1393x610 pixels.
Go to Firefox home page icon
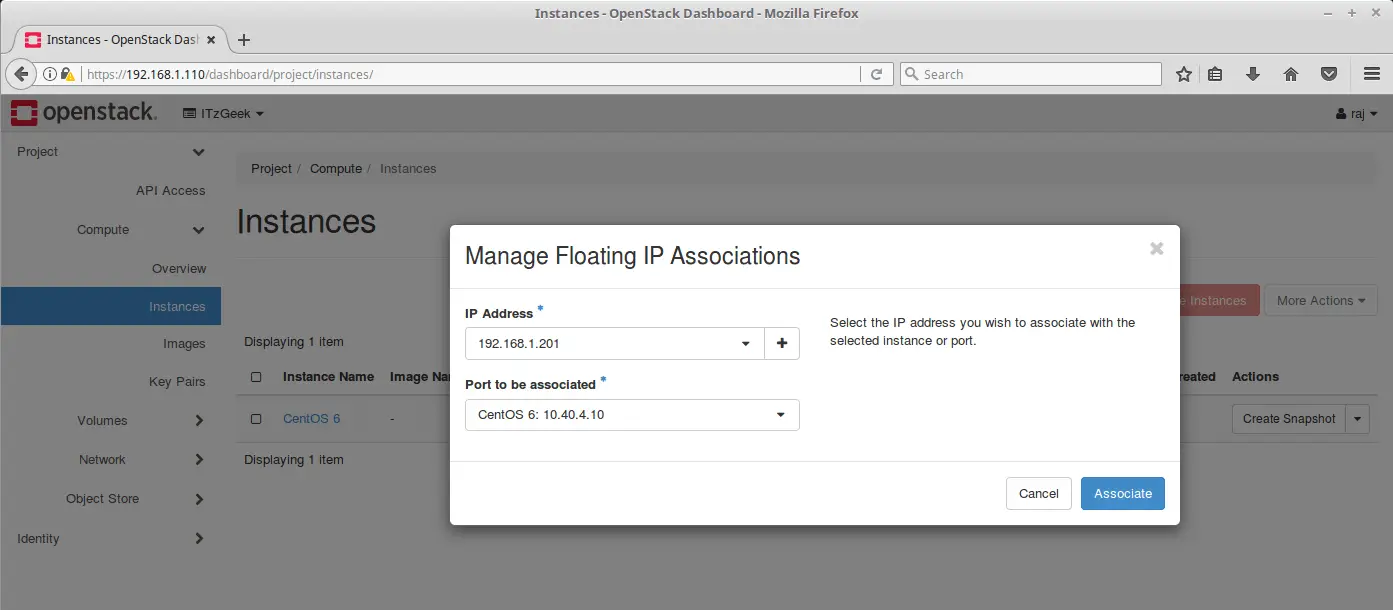click(x=1290, y=74)
